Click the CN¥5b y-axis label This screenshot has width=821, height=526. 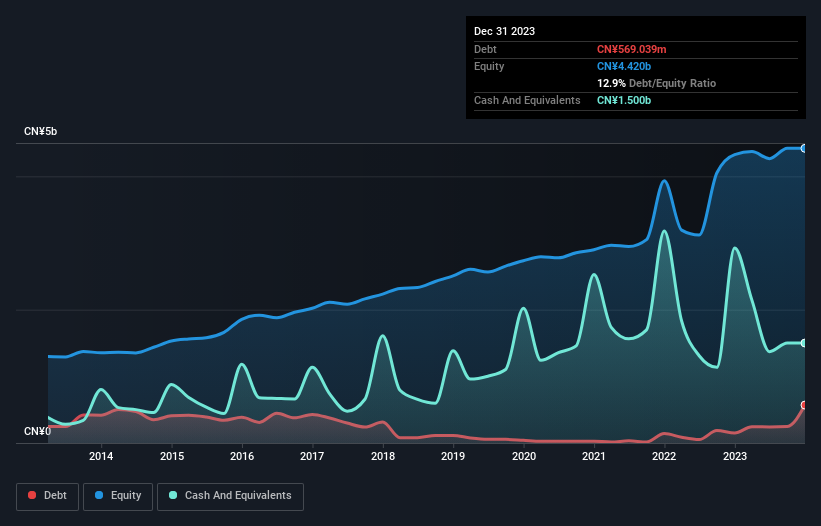pos(40,131)
